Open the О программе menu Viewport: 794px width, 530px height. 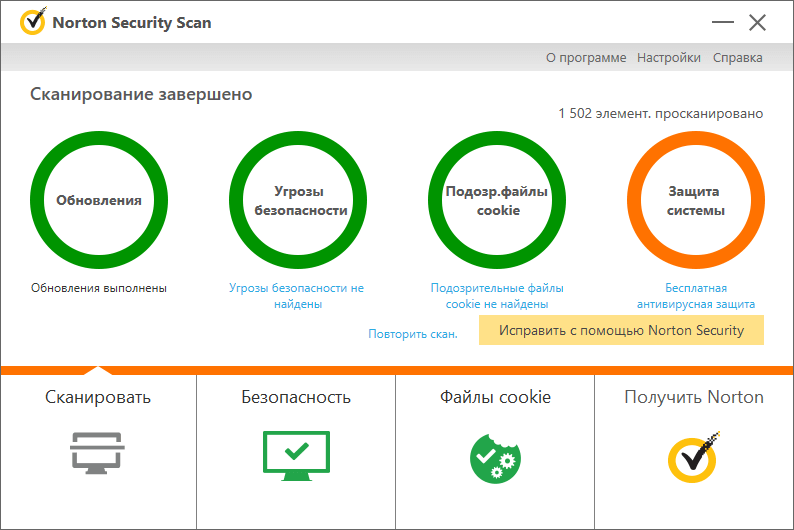pyautogui.click(x=586, y=58)
